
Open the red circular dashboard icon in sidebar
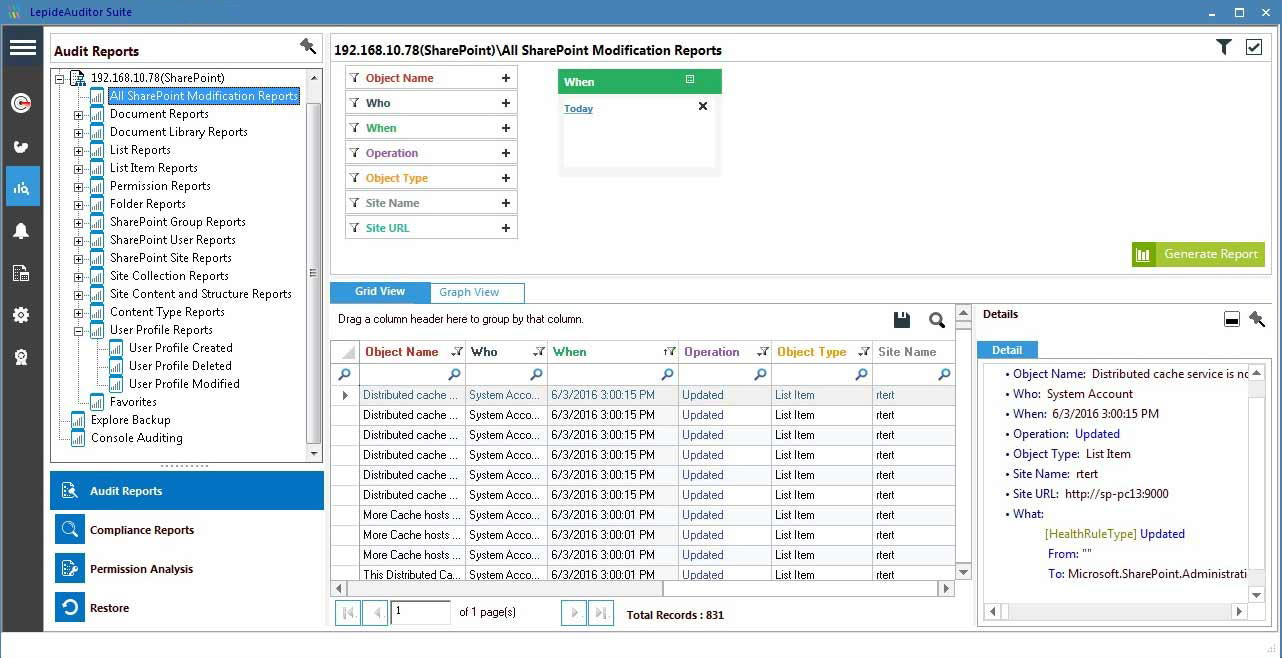tap(21, 103)
